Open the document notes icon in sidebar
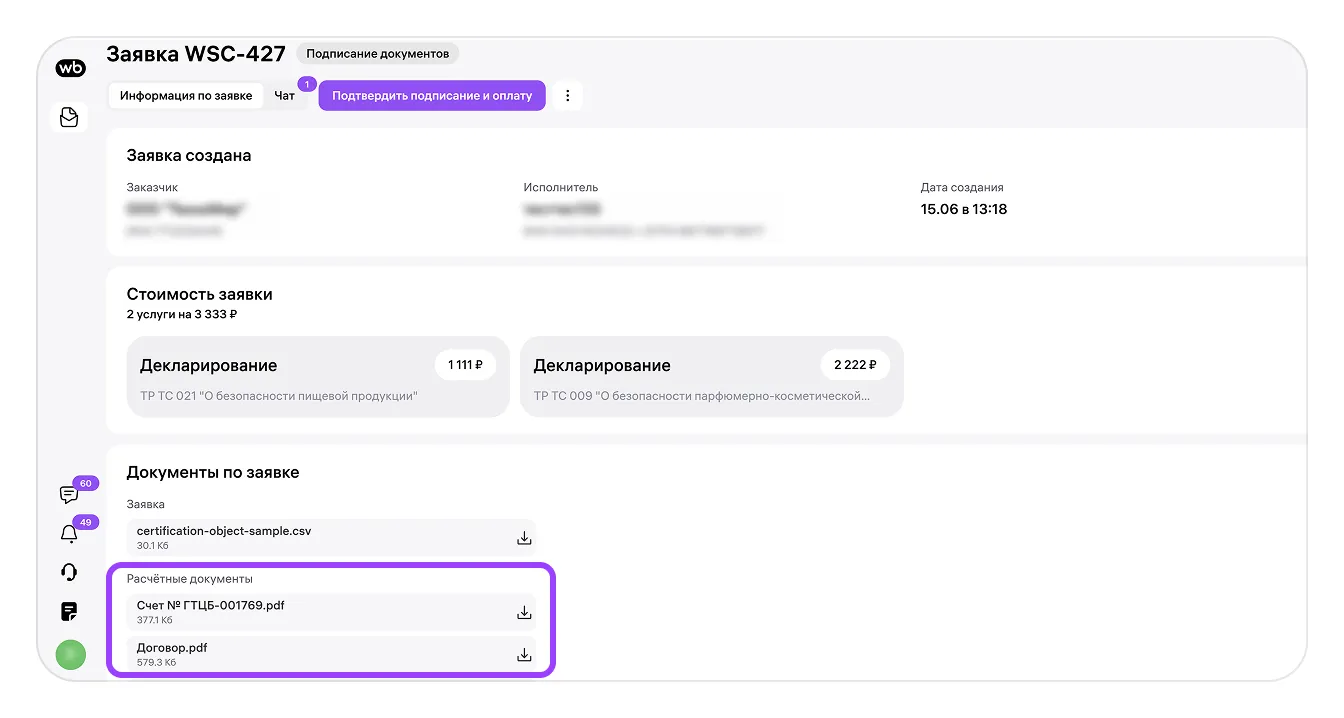Viewport: 1344px width, 718px height. click(69, 611)
